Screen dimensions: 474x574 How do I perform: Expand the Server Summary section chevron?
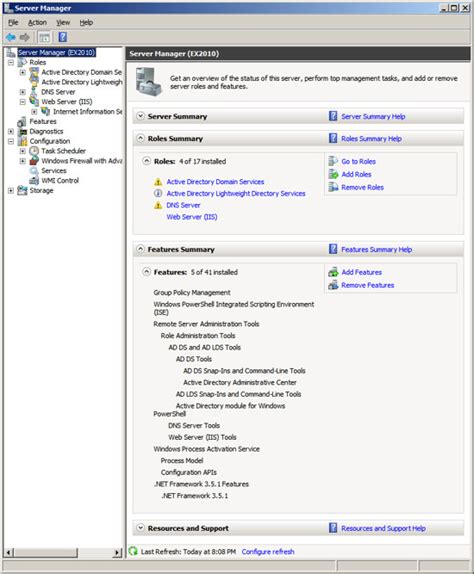140,116
